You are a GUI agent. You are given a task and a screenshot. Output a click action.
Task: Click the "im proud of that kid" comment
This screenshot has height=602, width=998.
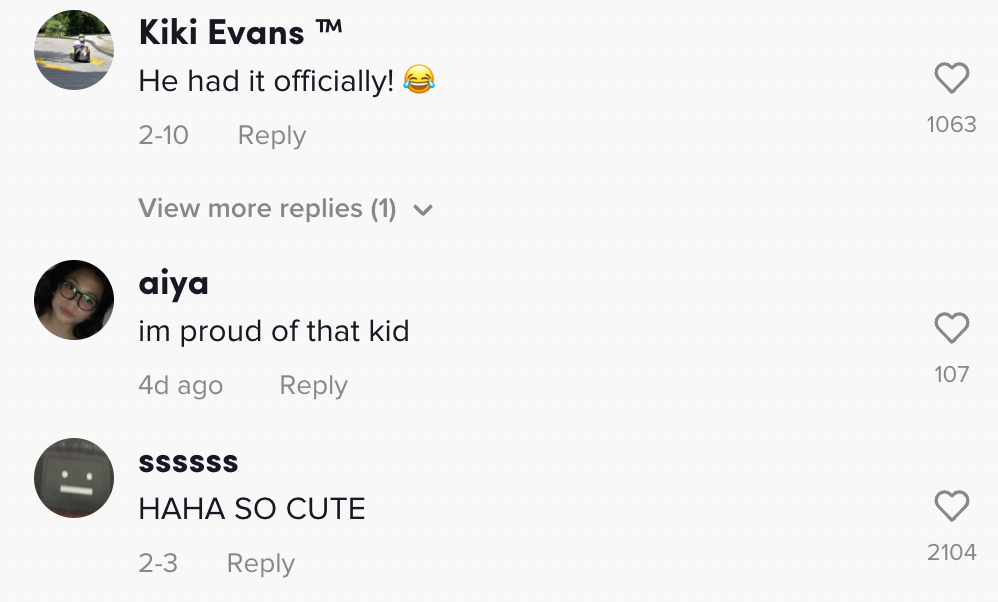(x=274, y=331)
